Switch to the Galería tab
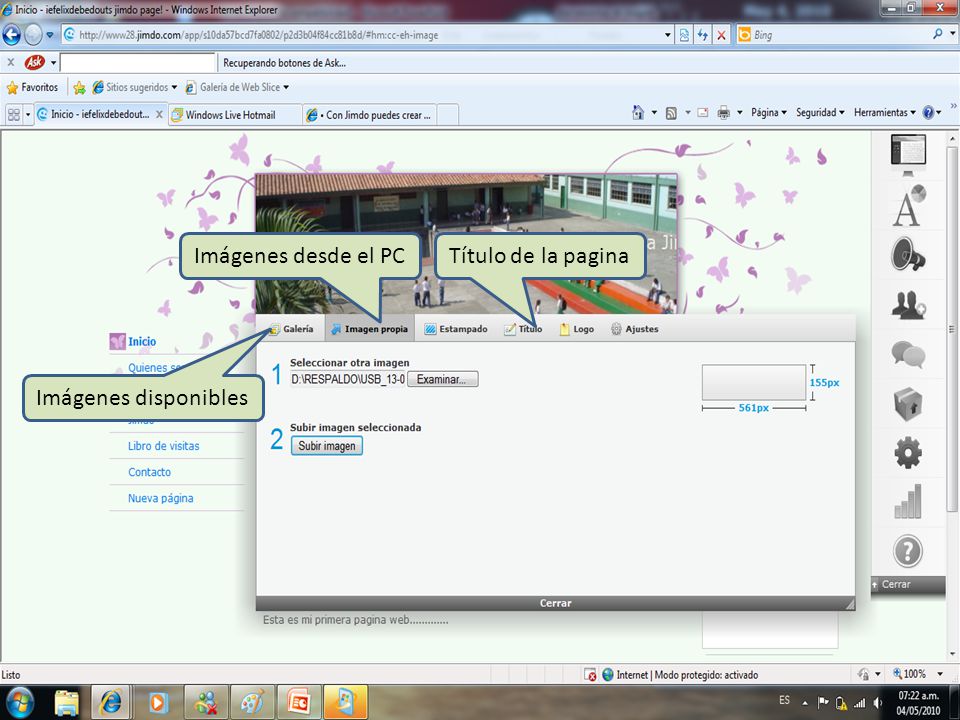Viewport: 960px width, 720px height. tap(291, 329)
